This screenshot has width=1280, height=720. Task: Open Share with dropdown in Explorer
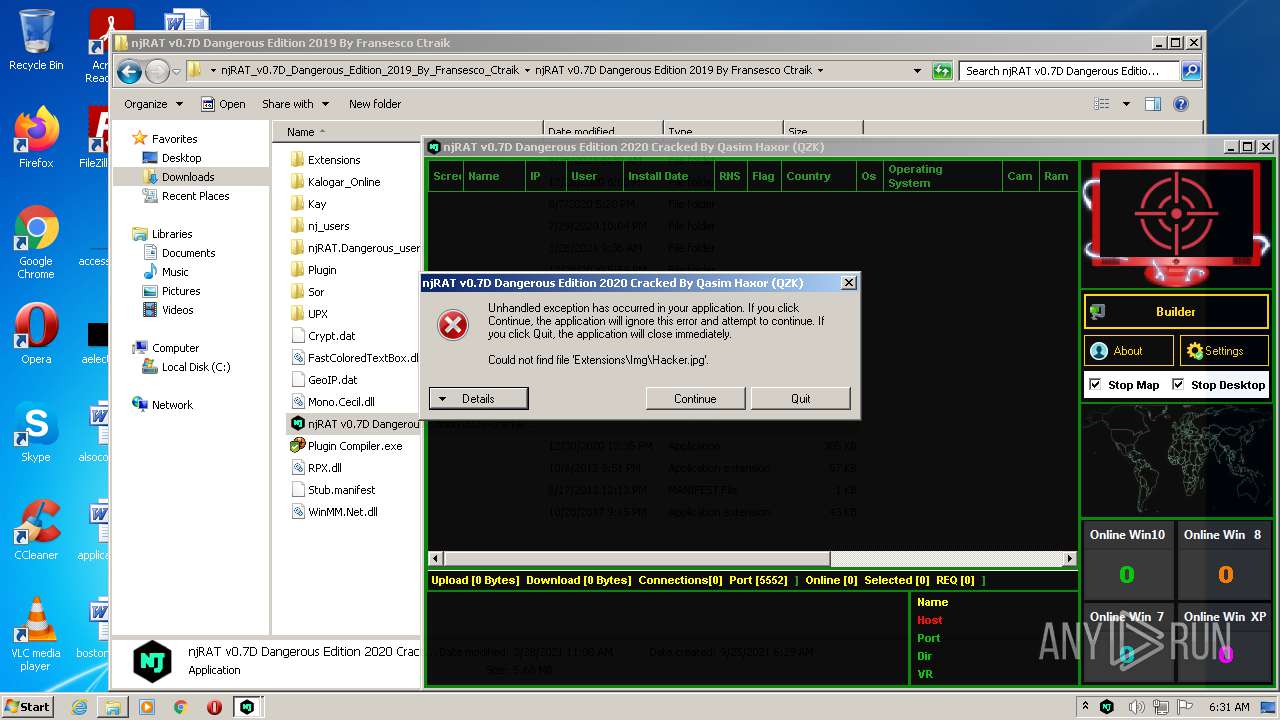[295, 104]
